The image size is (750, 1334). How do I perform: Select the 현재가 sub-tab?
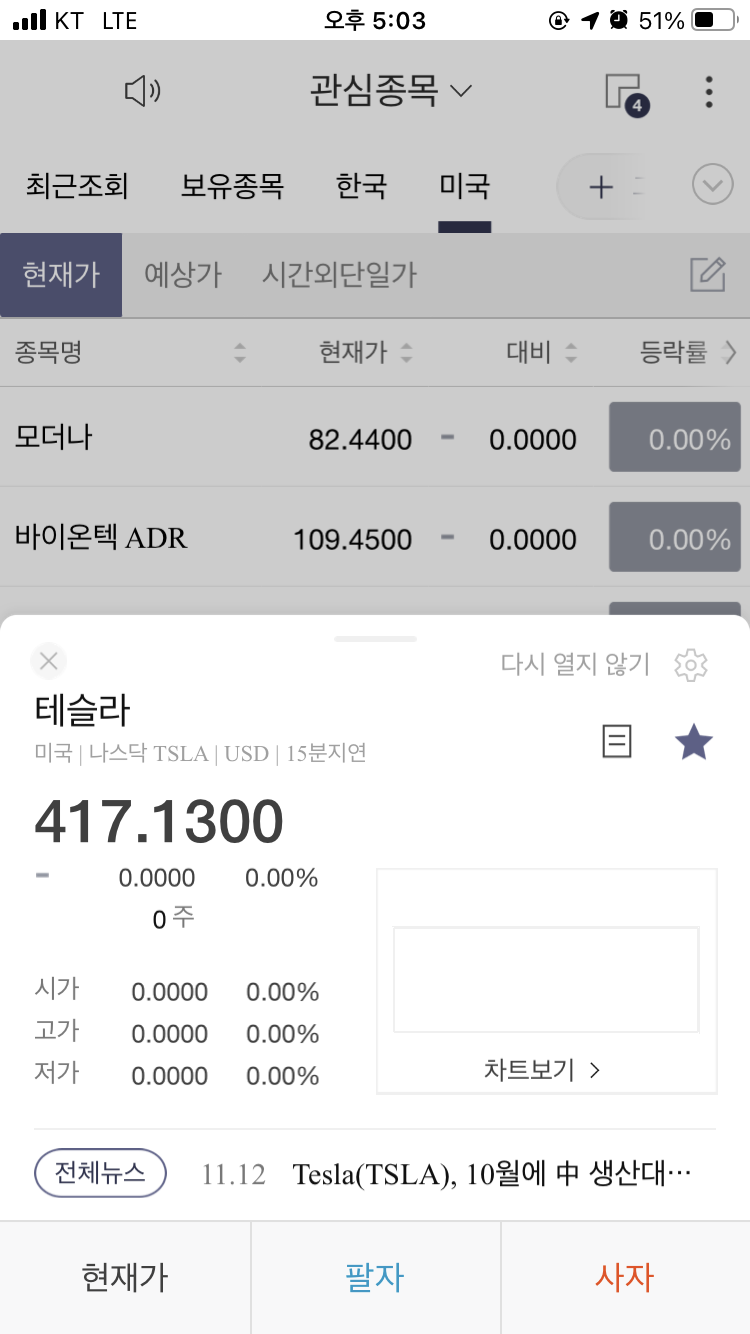point(61,275)
